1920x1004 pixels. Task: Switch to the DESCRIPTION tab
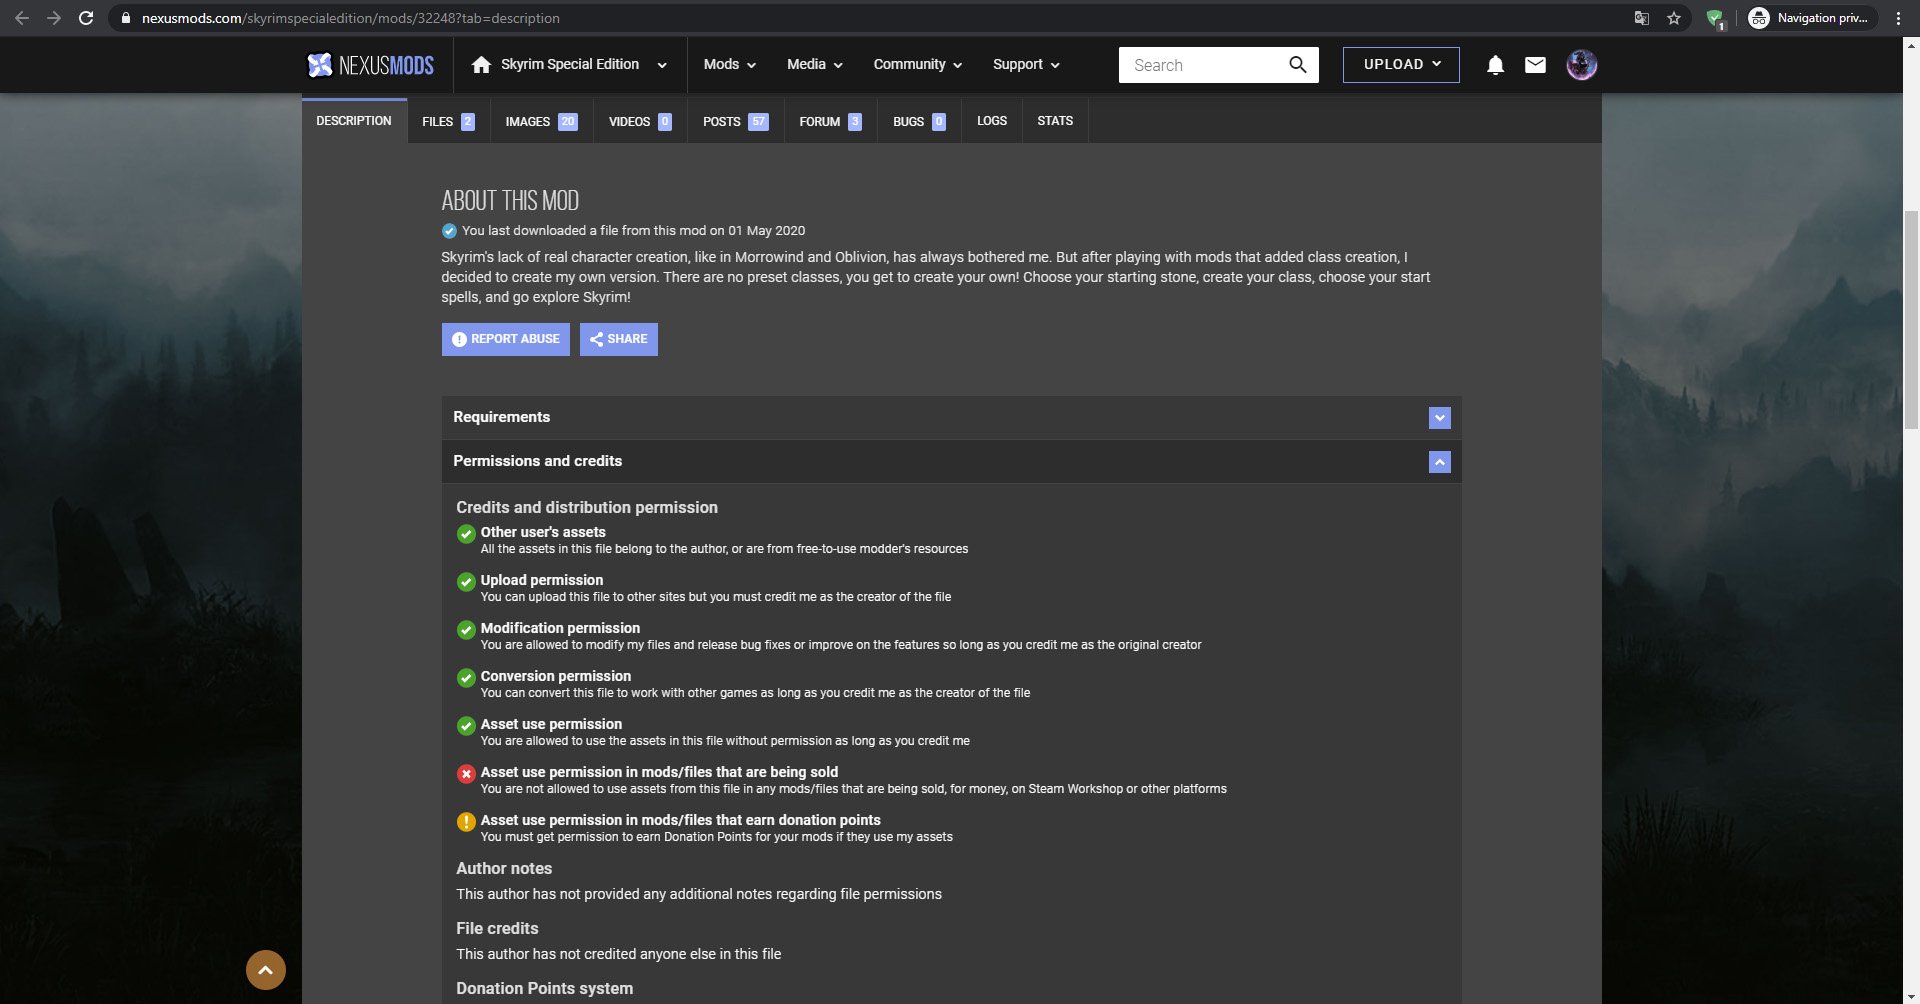(354, 121)
